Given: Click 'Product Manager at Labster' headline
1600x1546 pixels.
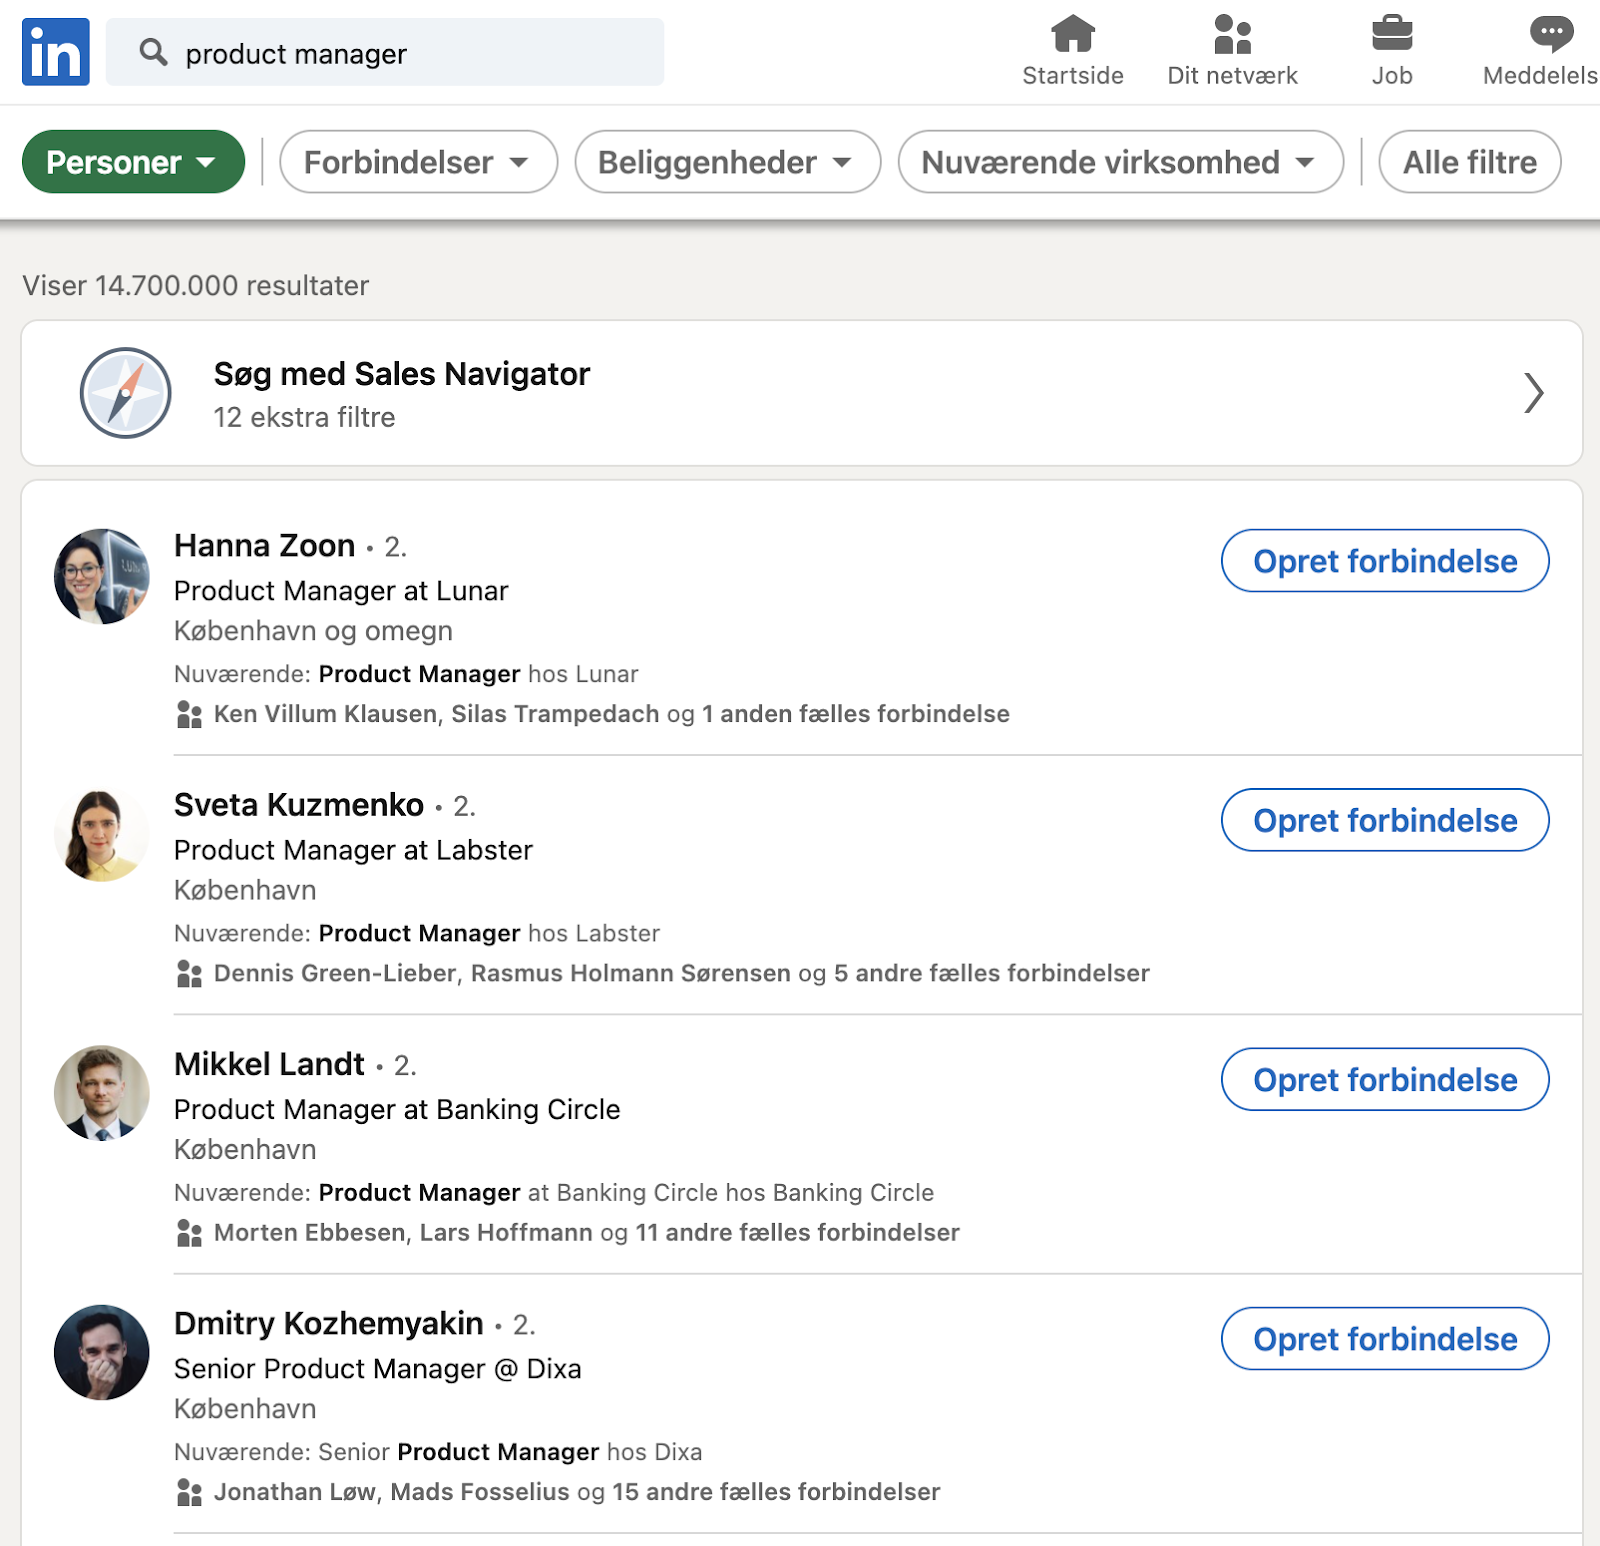Looking at the screenshot, I should [353, 850].
